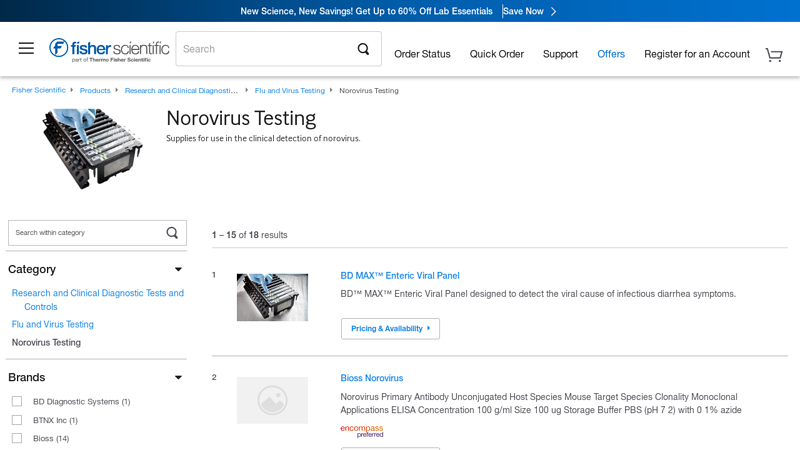Screen dimensions: 800x450
Task: Click the Norovirus Testing header image
Action: pyautogui.click(x=92, y=148)
